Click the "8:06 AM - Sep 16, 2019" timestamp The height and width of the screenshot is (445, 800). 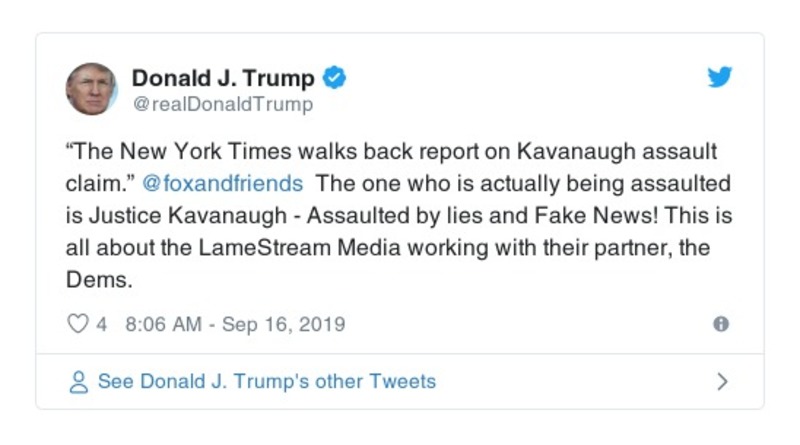pos(234,324)
